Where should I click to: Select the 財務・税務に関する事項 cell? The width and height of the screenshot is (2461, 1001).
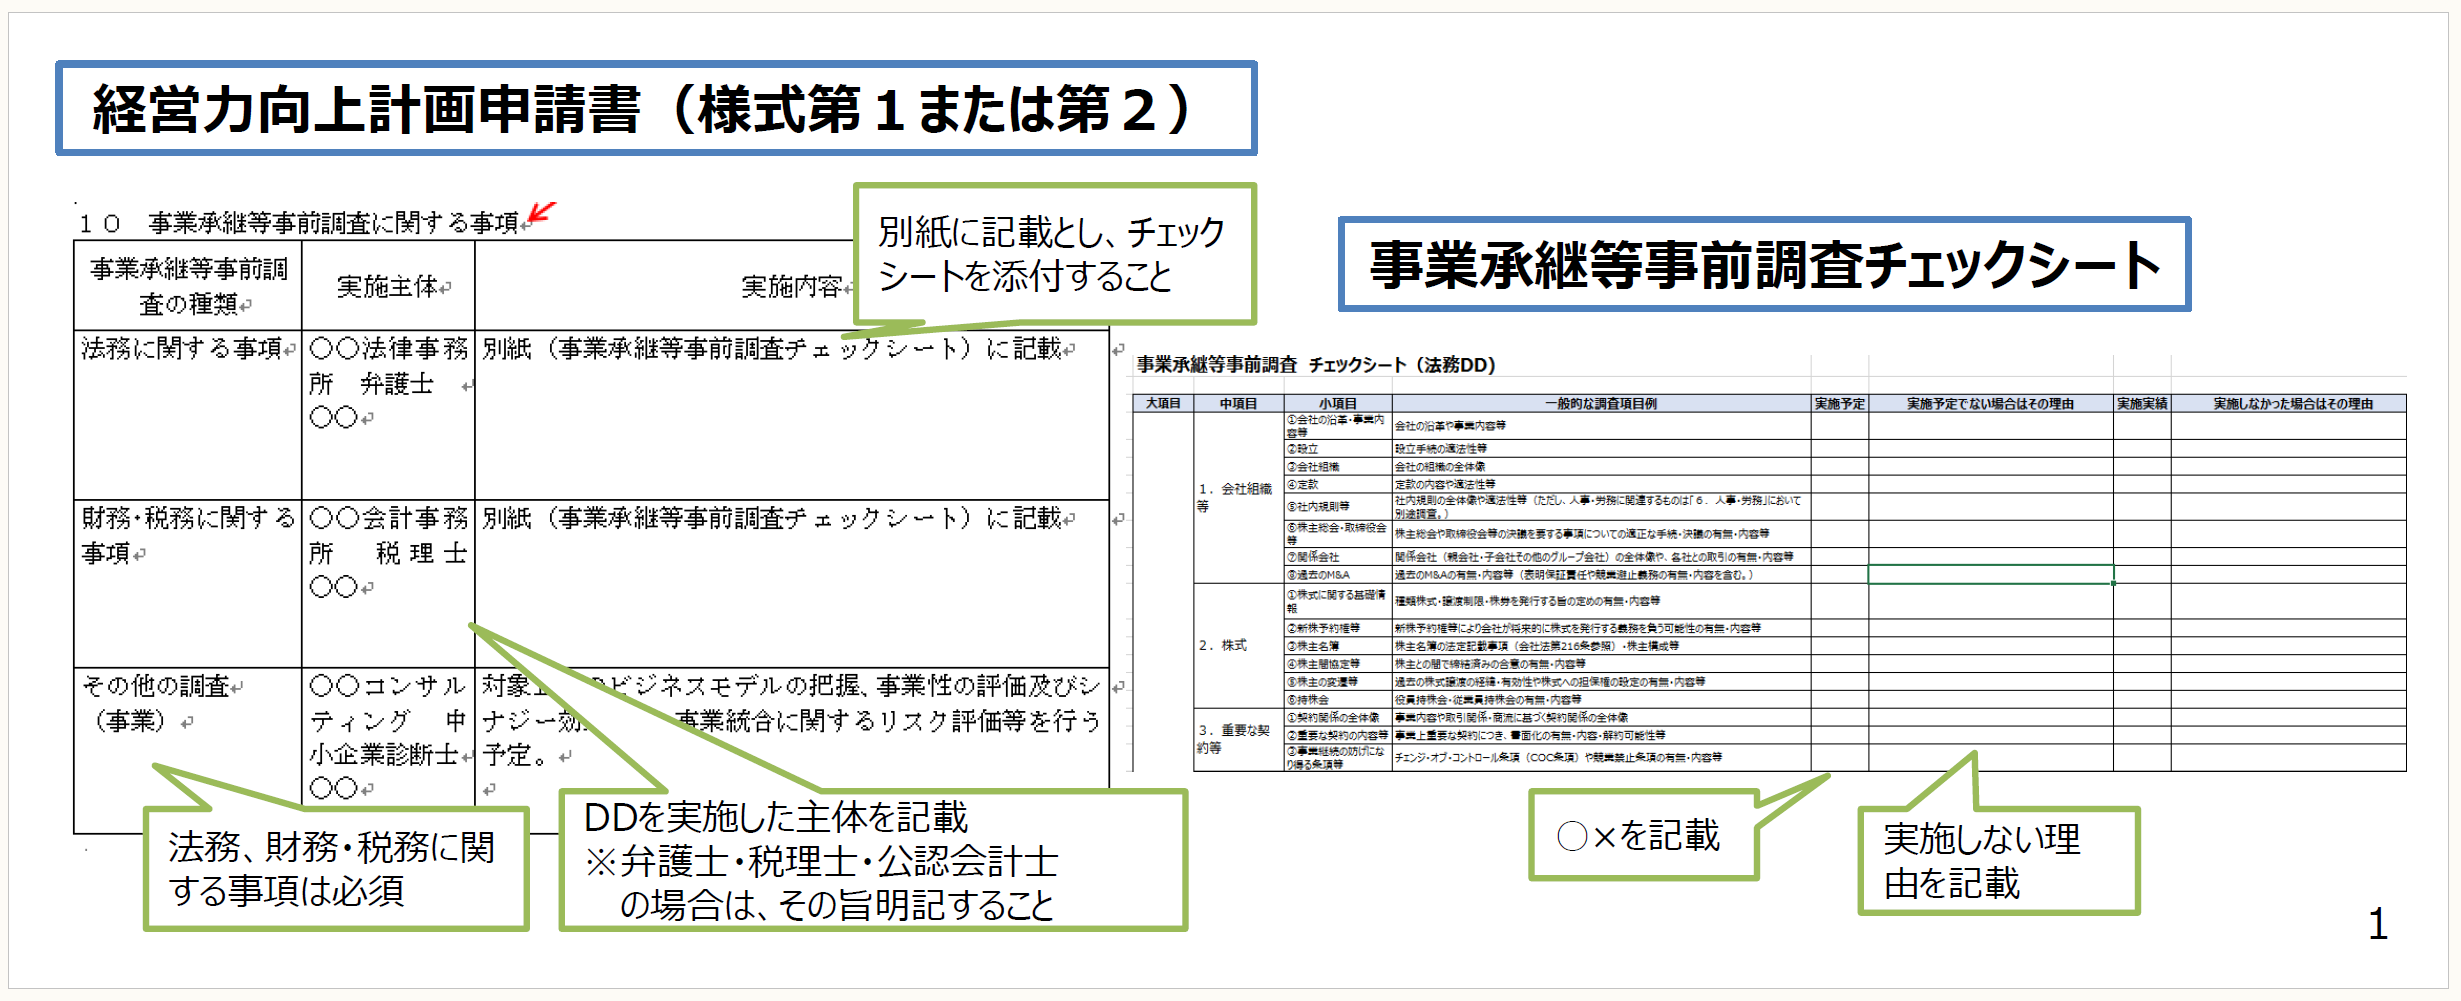(188, 583)
